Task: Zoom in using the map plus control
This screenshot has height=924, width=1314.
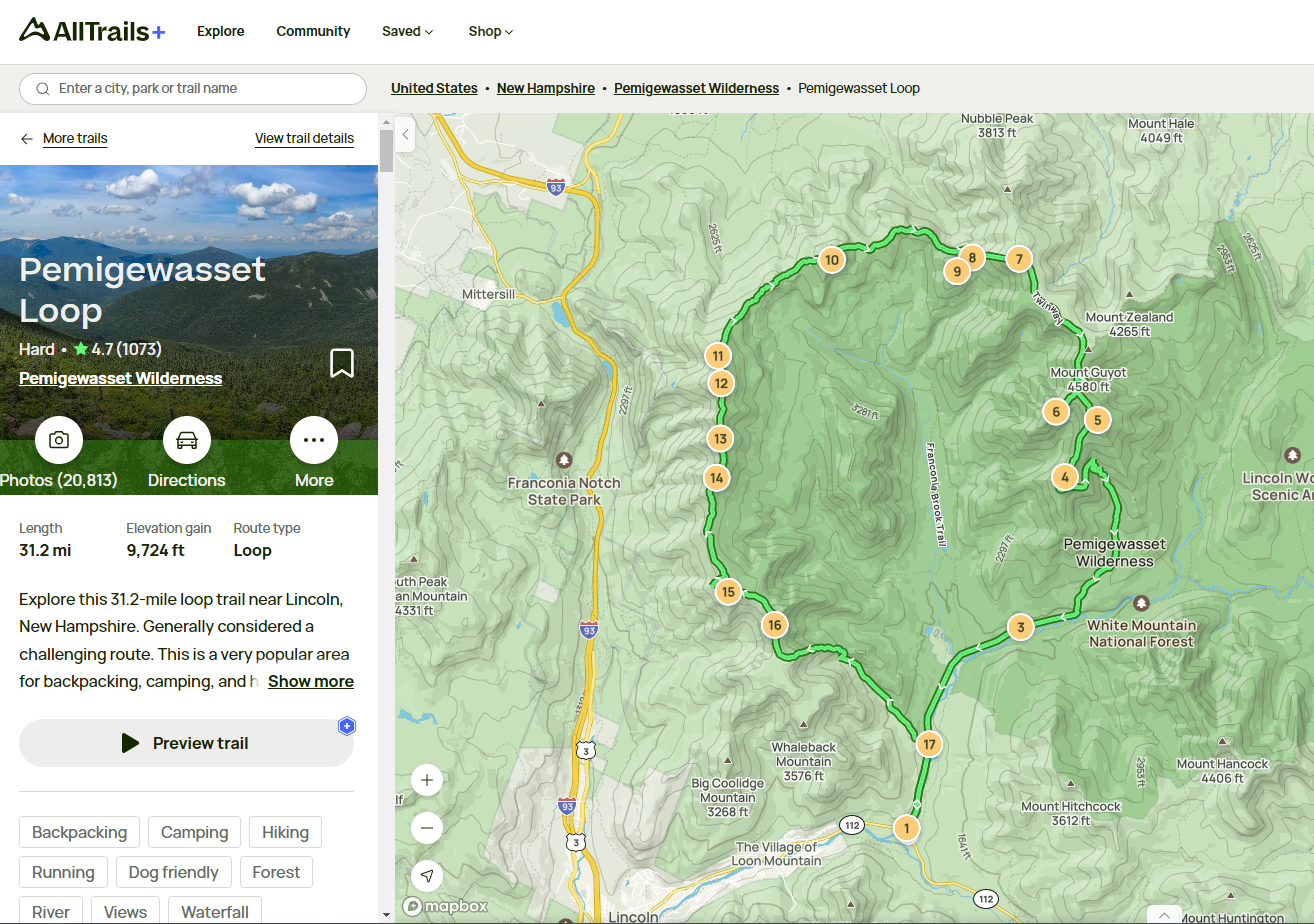Action: click(x=426, y=779)
